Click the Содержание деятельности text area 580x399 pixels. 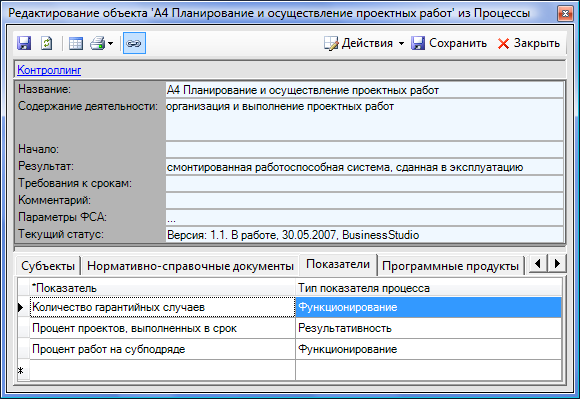[364, 120]
